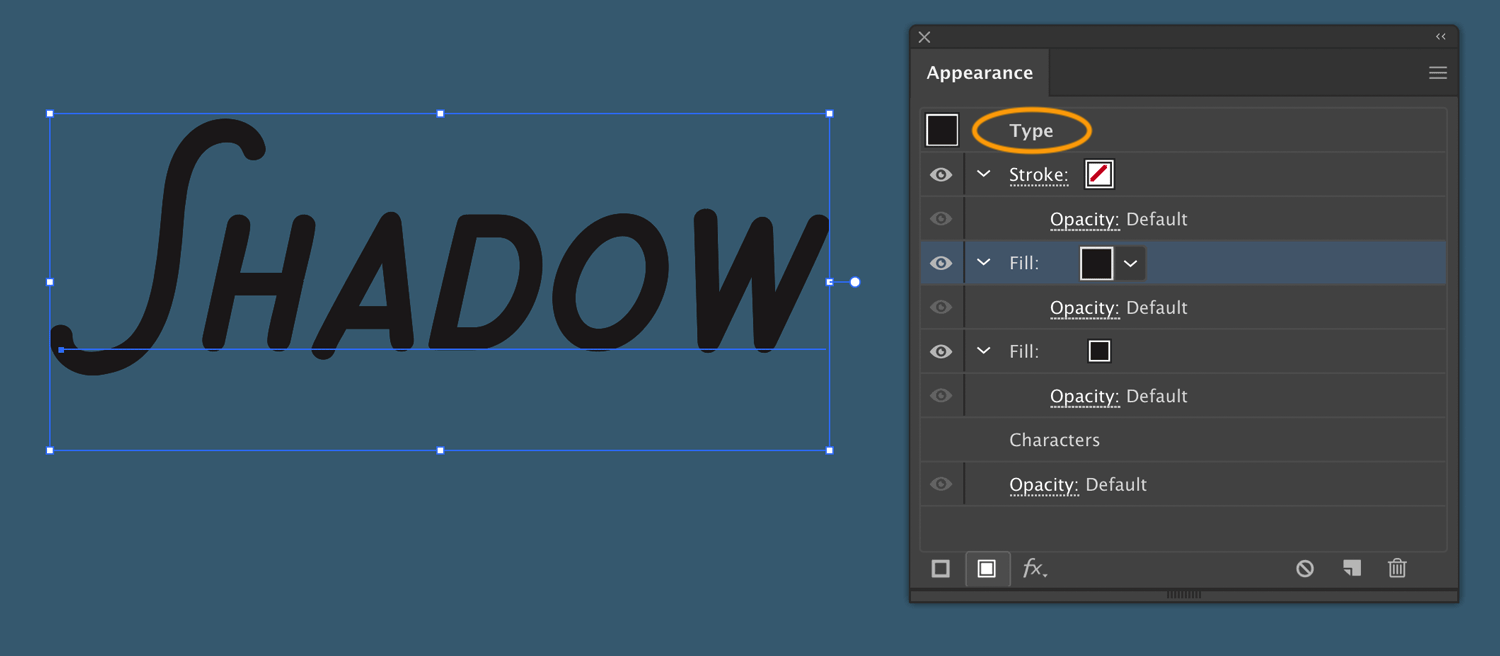Open the Appearance panel flyout menu
This screenshot has height=656, width=1500.
tap(1438, 72)
